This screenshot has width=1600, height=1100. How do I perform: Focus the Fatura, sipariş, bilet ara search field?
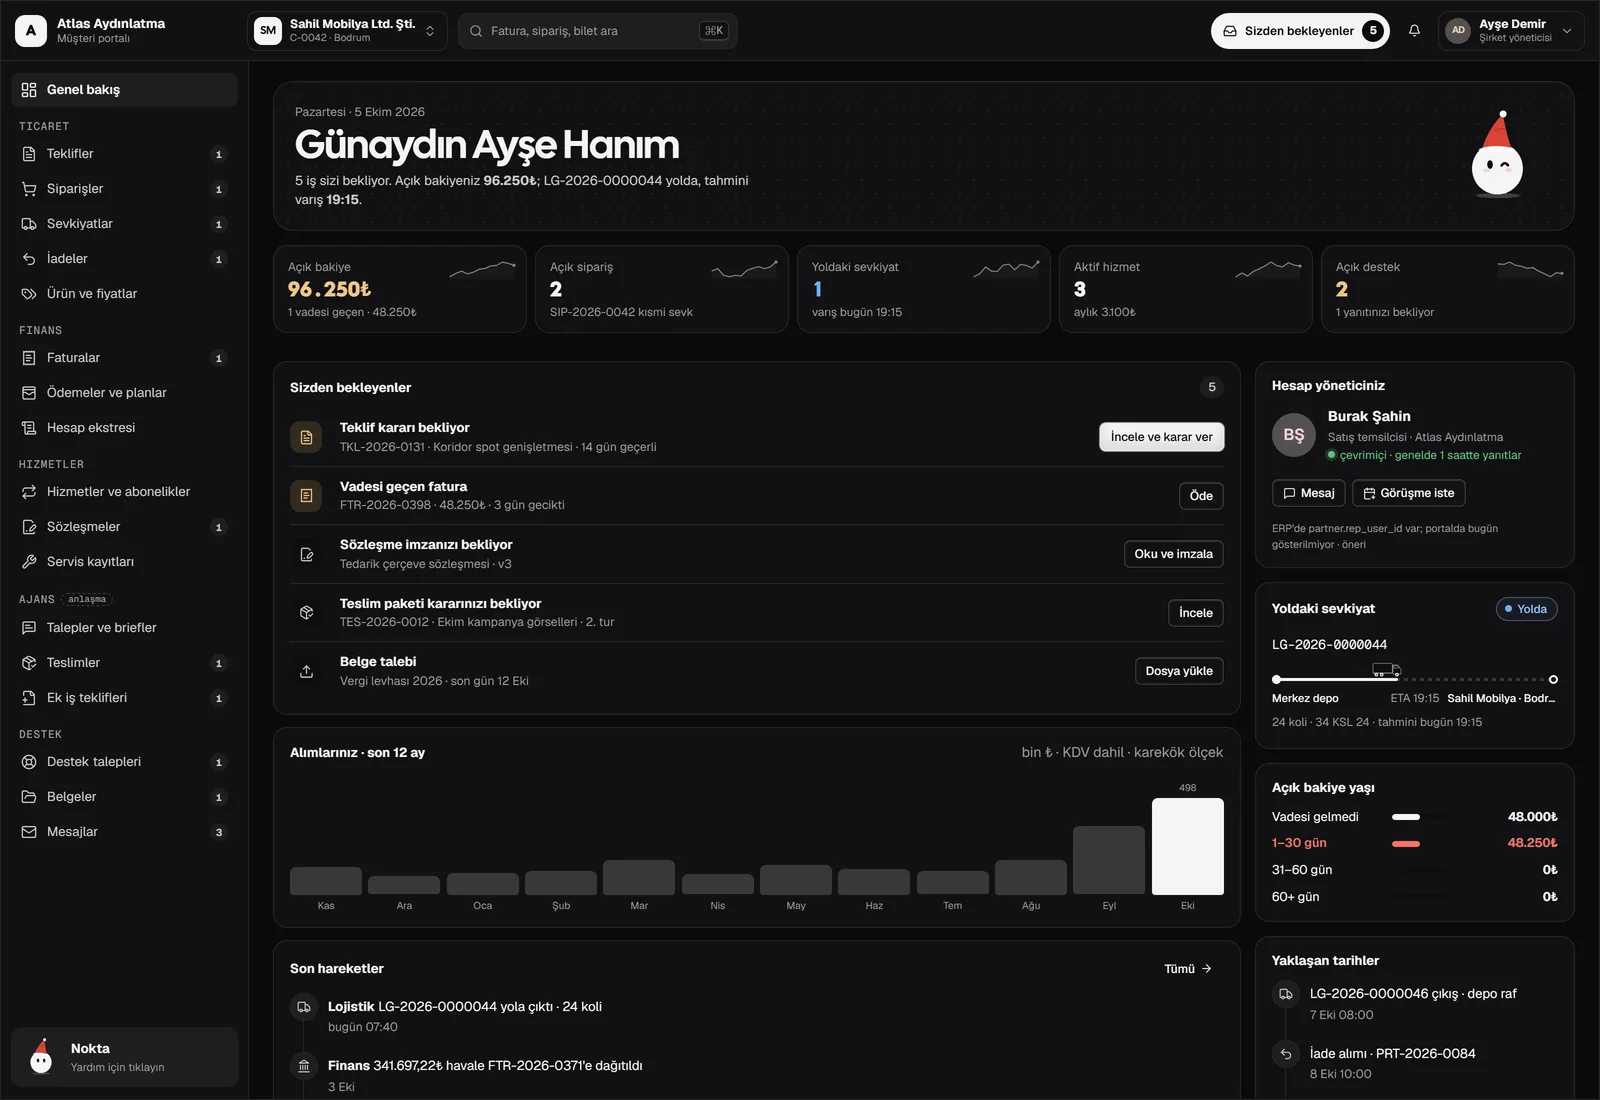click(598, 31)
